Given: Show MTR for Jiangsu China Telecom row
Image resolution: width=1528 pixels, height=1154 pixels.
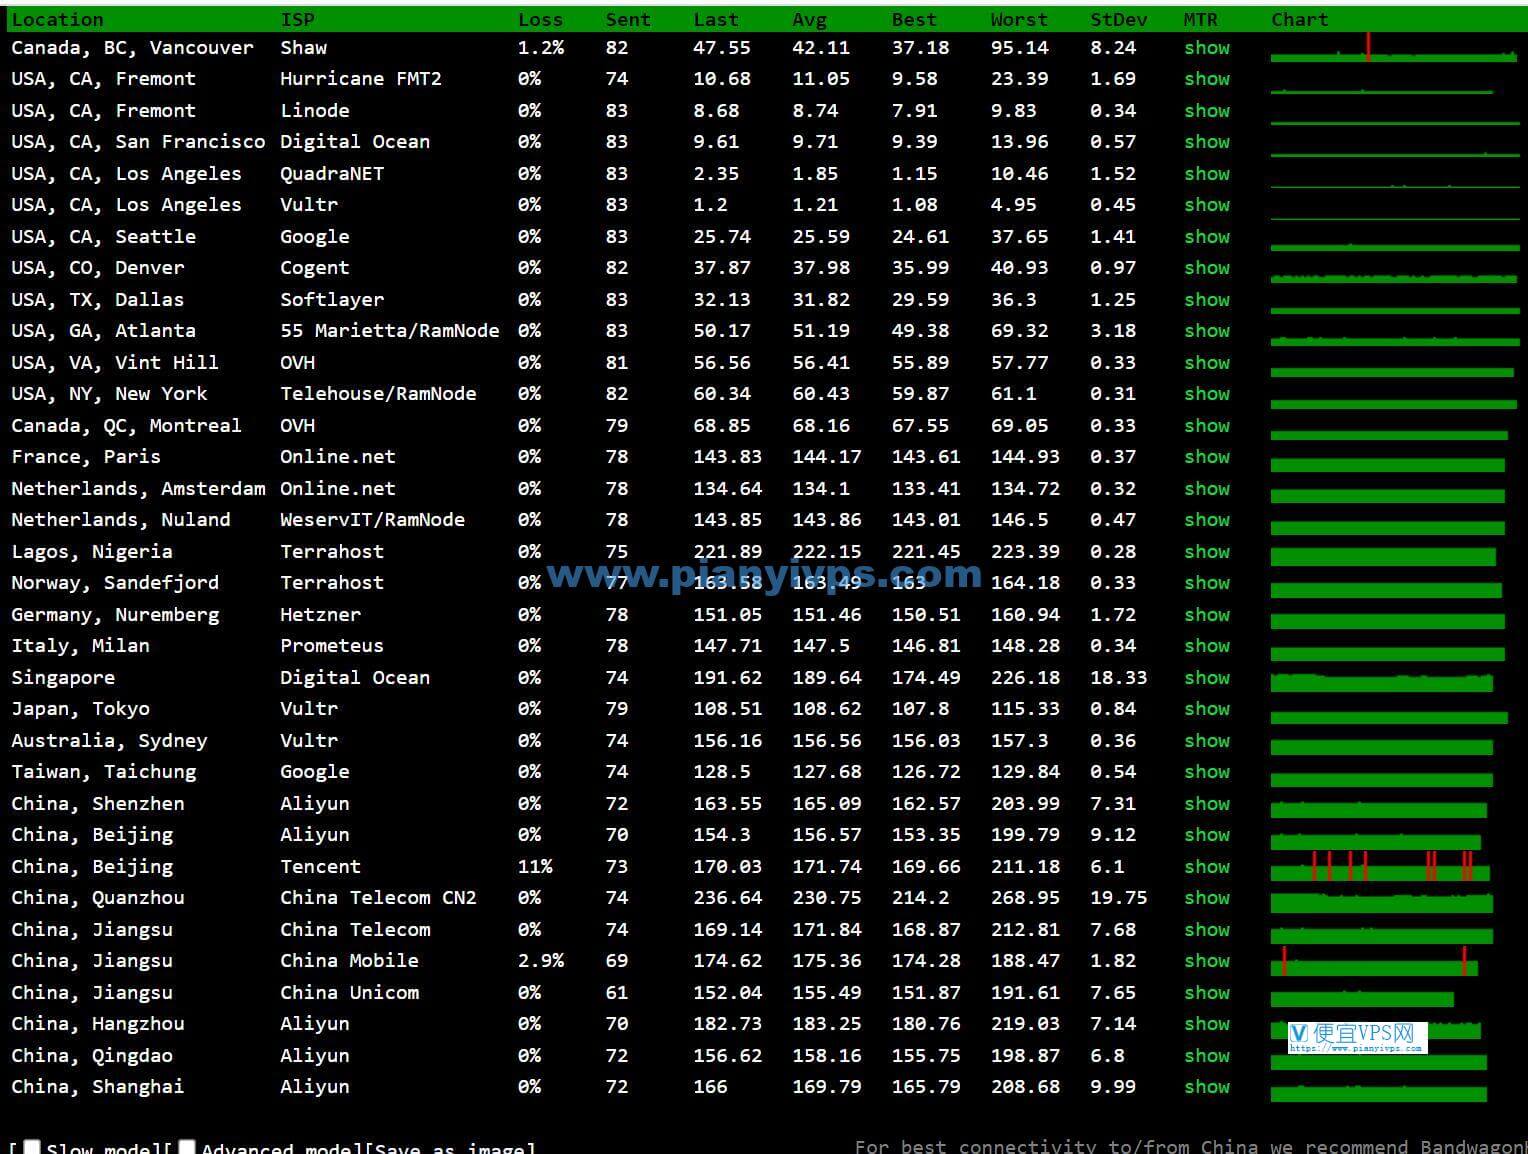Looking at the screenshot, I should 1207,930.
